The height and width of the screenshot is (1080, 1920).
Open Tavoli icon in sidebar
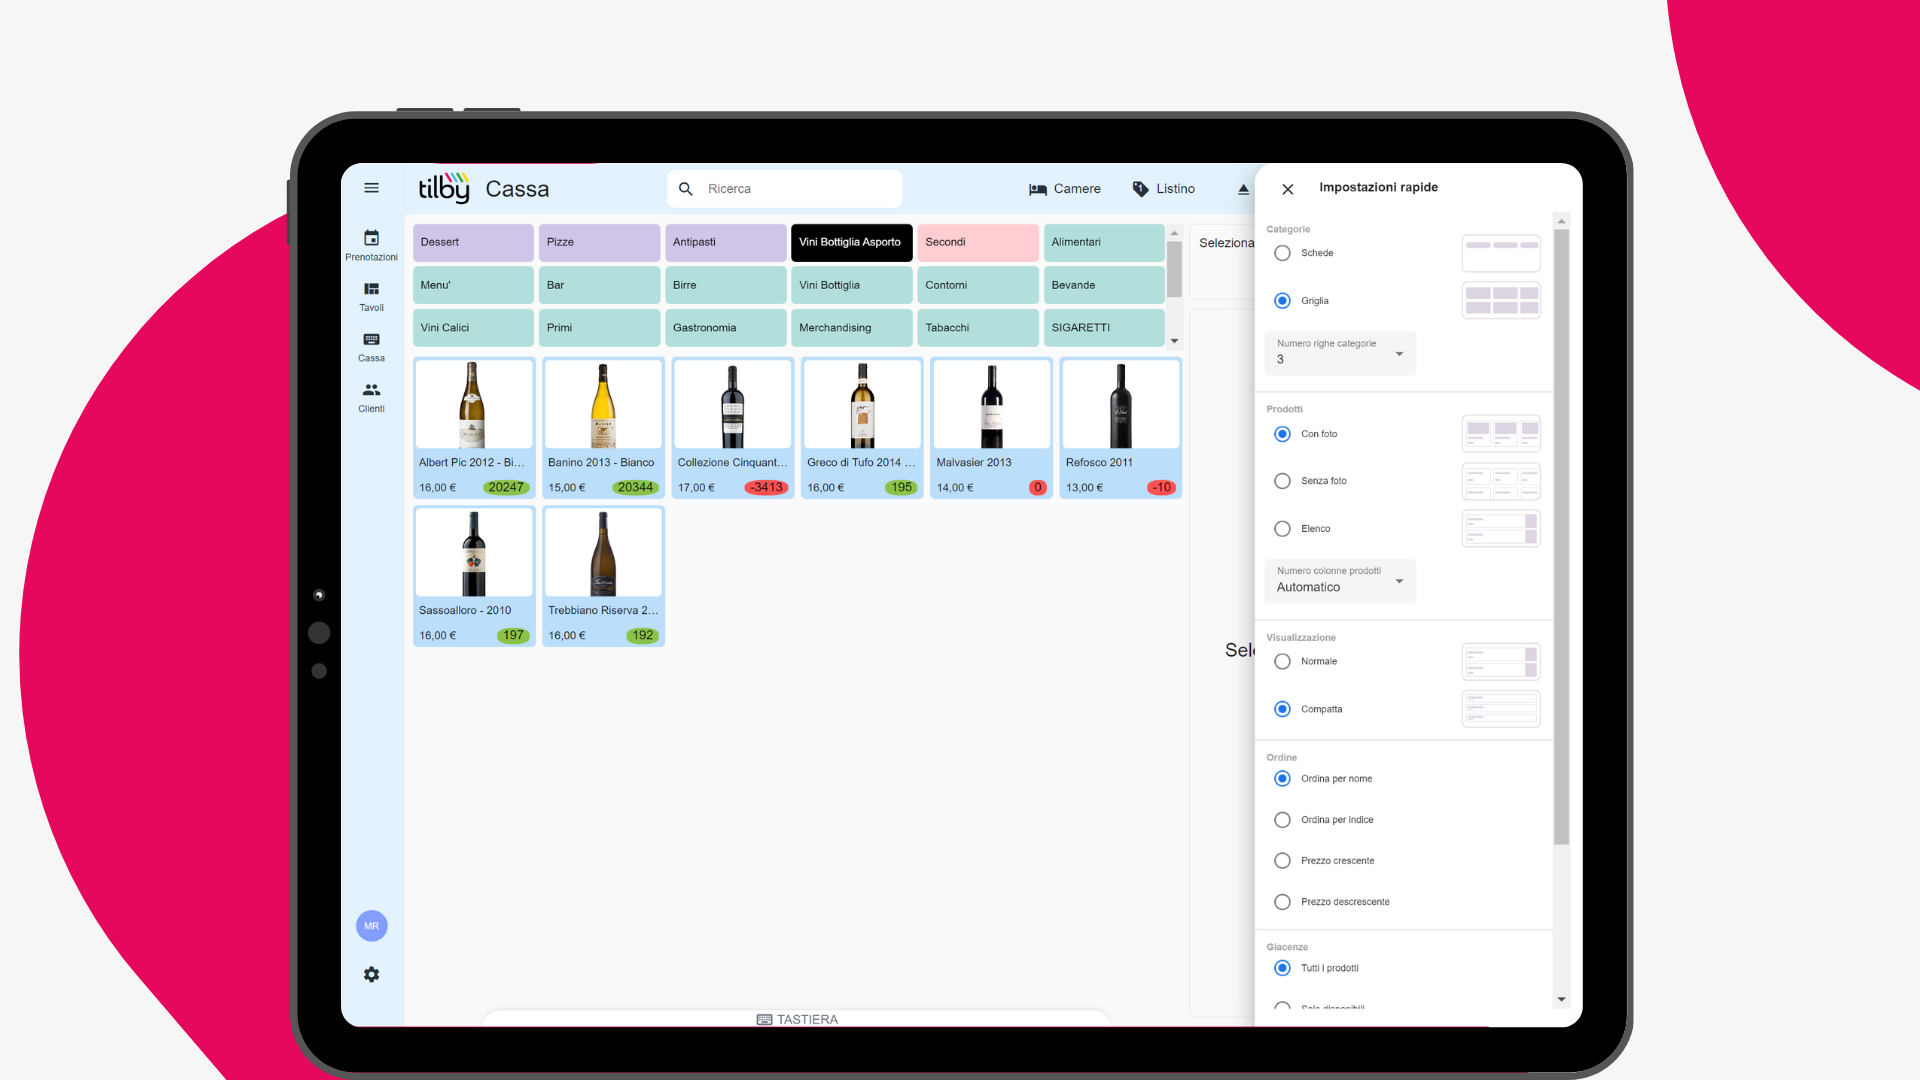click(371, 289)
